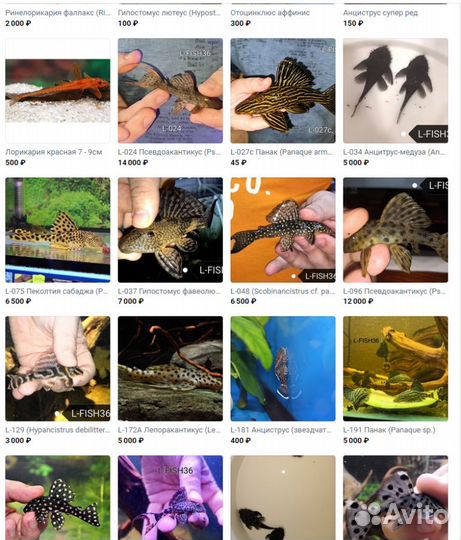Viewport: 461px width, 540px height.
Task: View the L-034 Анцитрус-медуза photo
Action: [396, 91]
